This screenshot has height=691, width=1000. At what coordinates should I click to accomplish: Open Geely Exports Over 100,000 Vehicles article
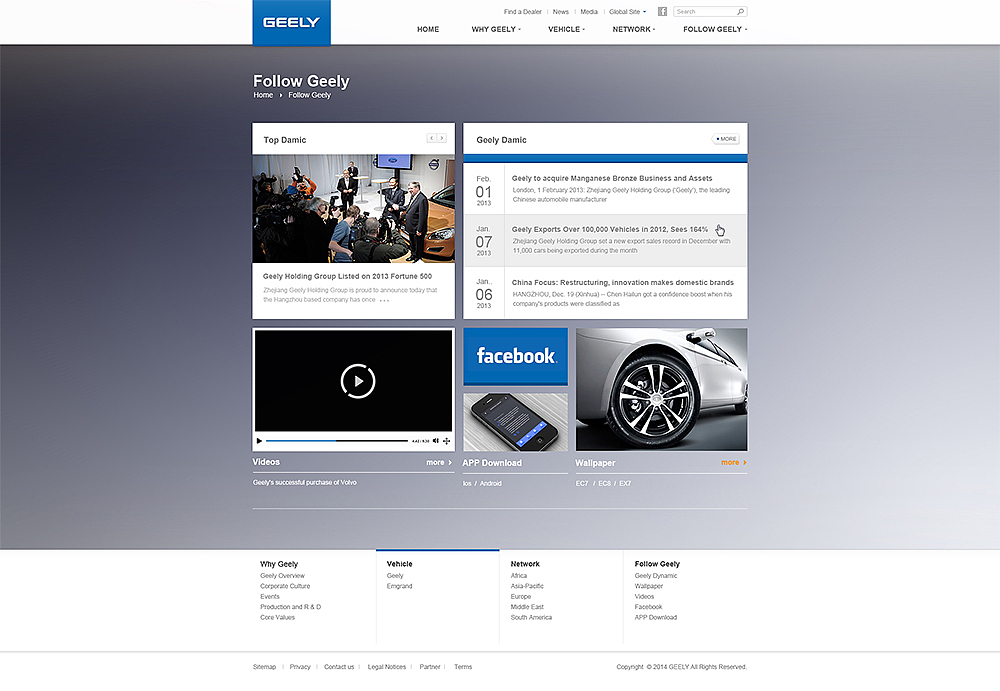(x=610, y=229)
